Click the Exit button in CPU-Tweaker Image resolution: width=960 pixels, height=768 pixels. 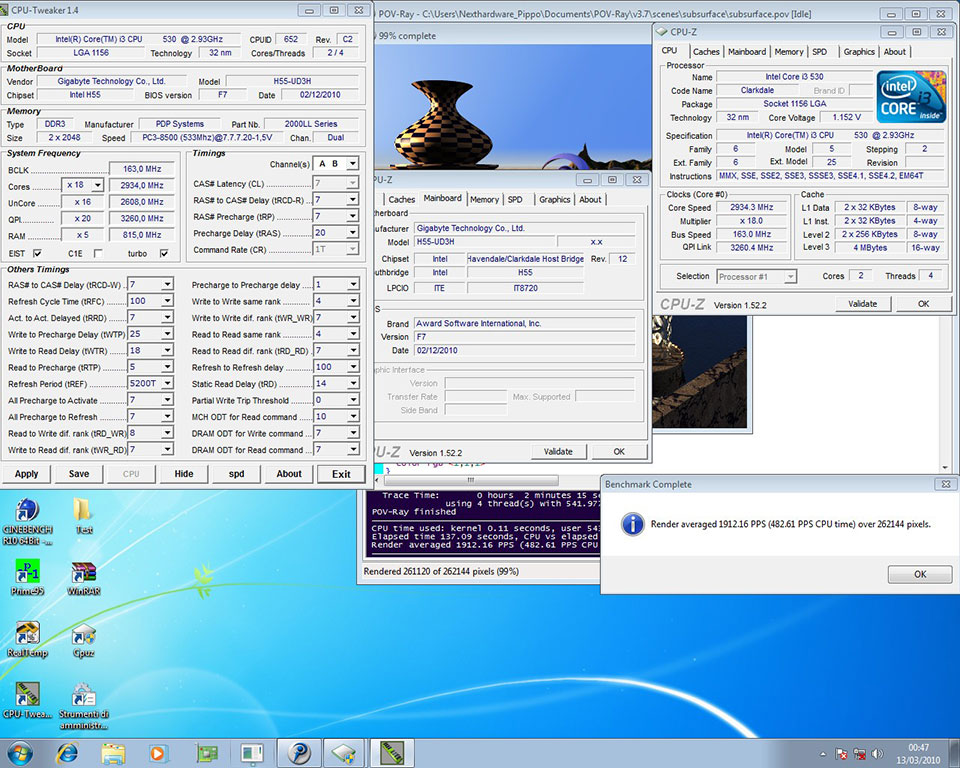click(x=341, y=474)
